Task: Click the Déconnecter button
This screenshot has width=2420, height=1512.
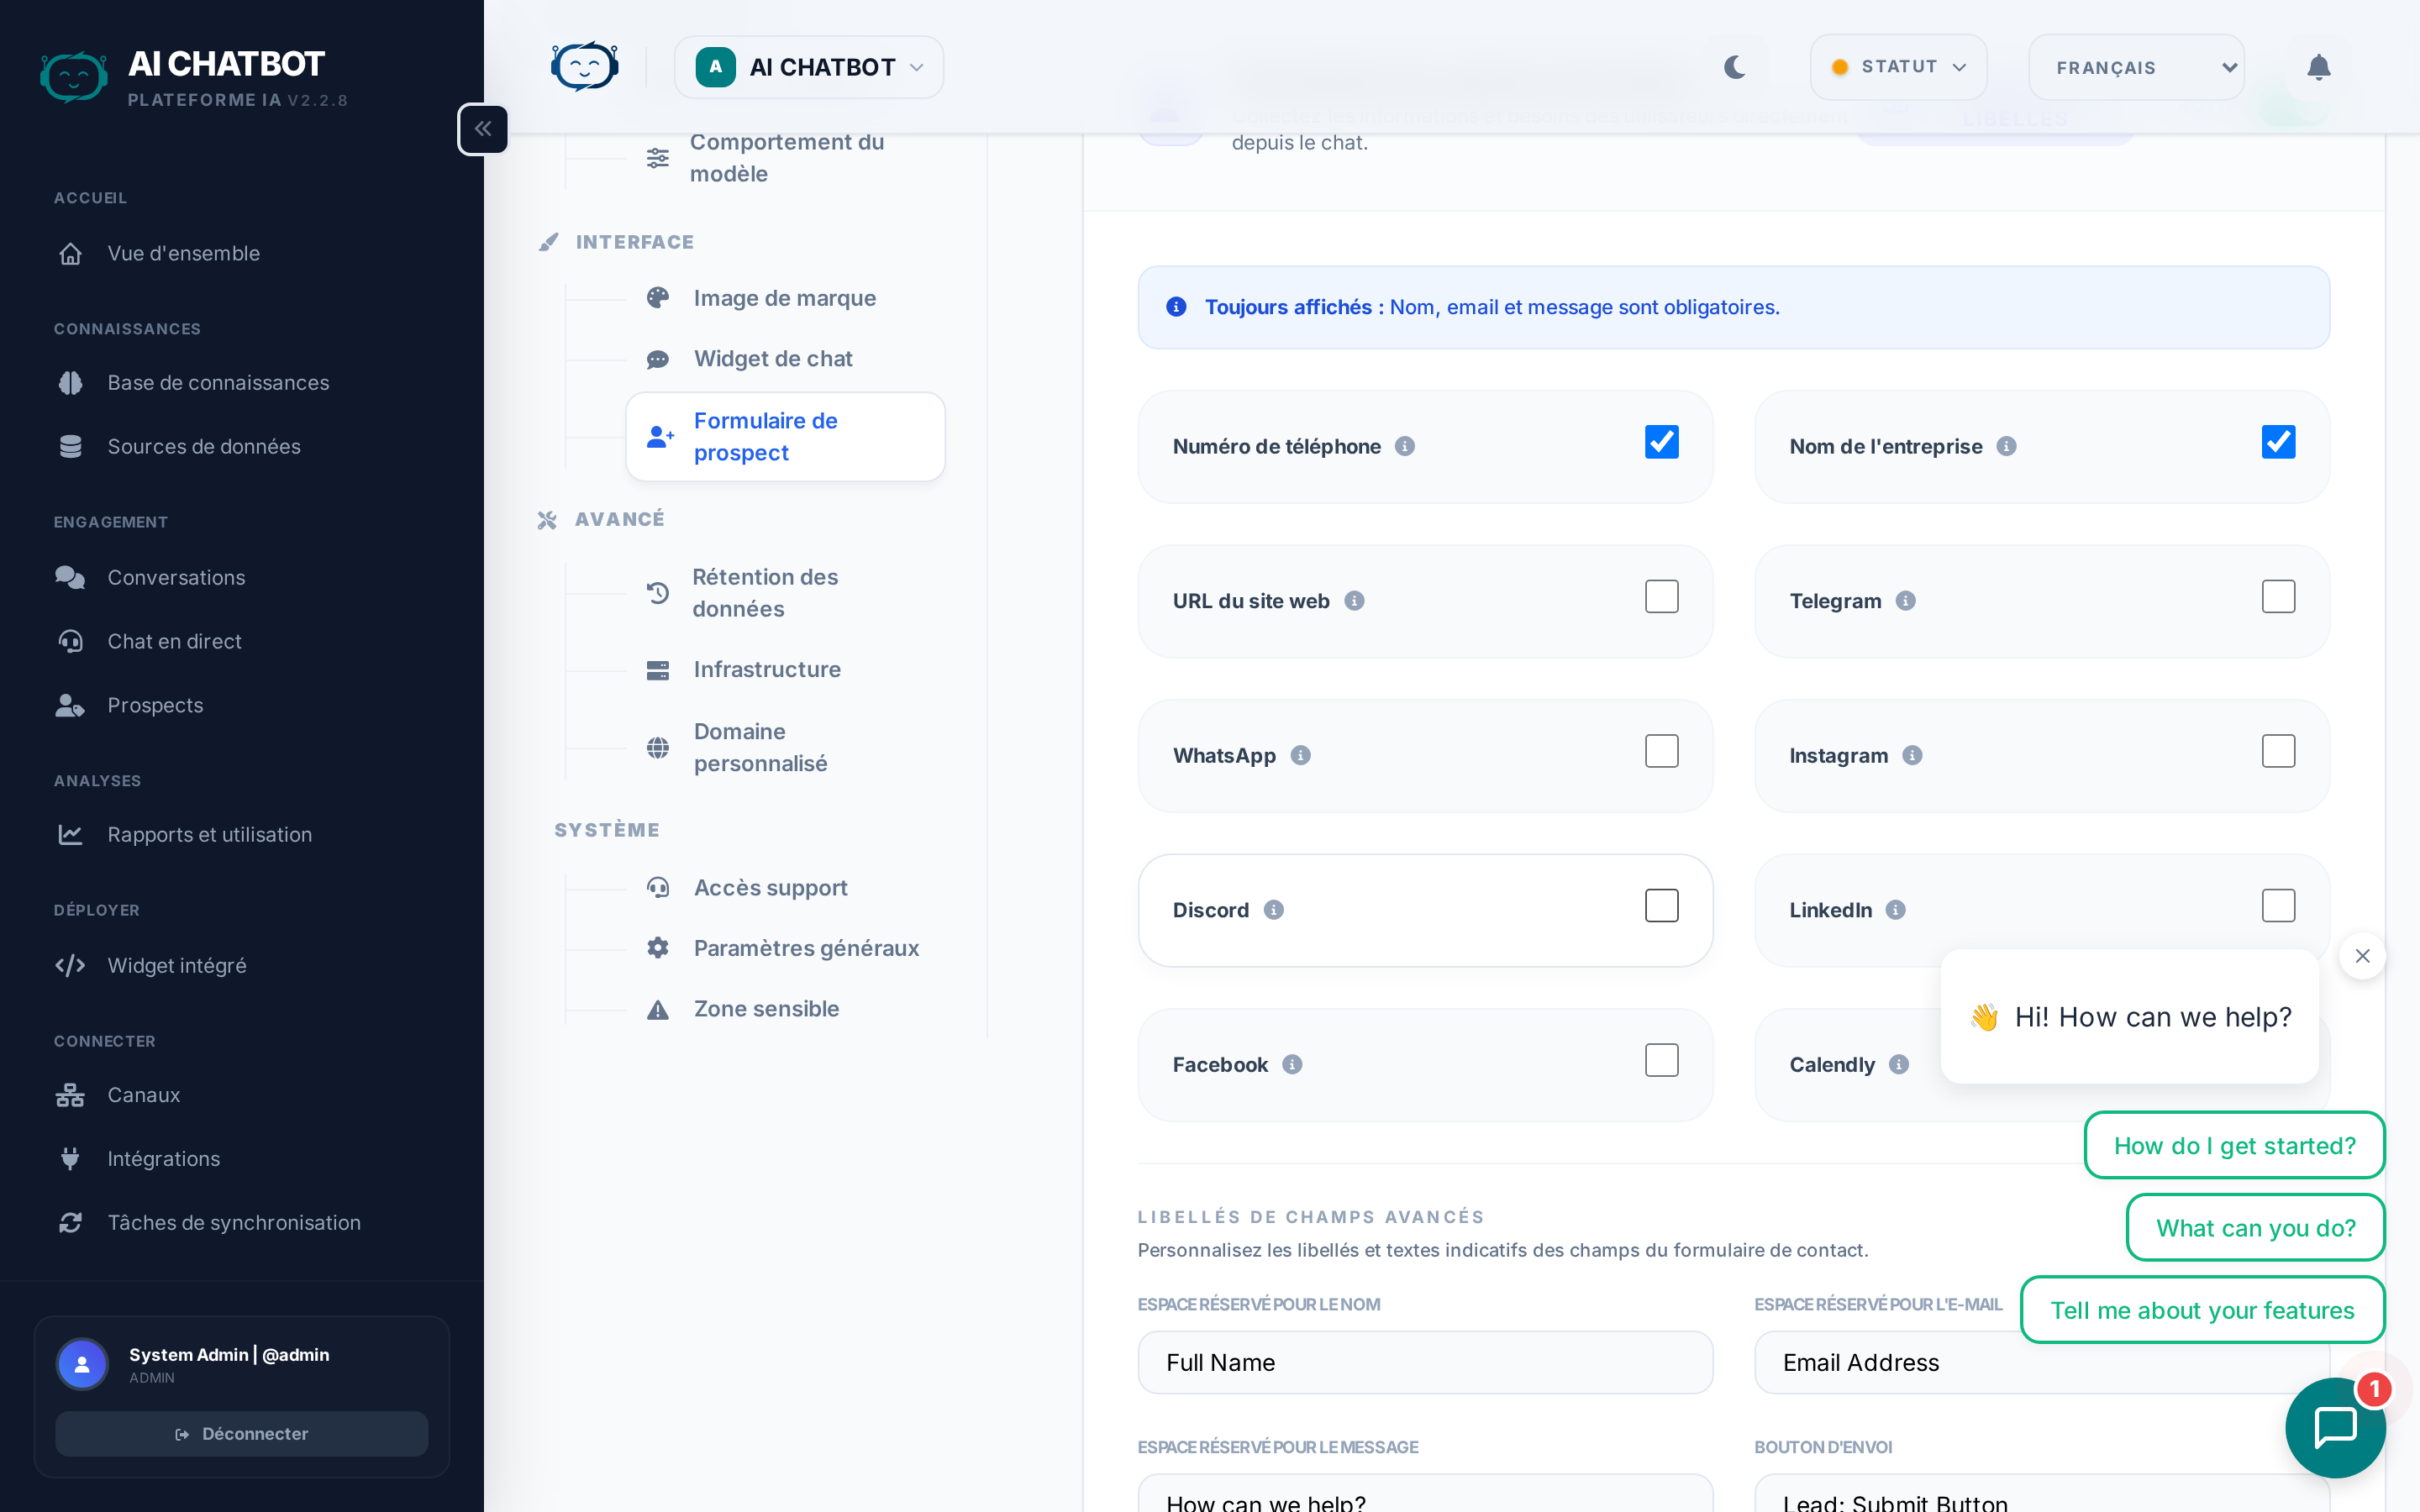Action: (x=242, y=1433)
